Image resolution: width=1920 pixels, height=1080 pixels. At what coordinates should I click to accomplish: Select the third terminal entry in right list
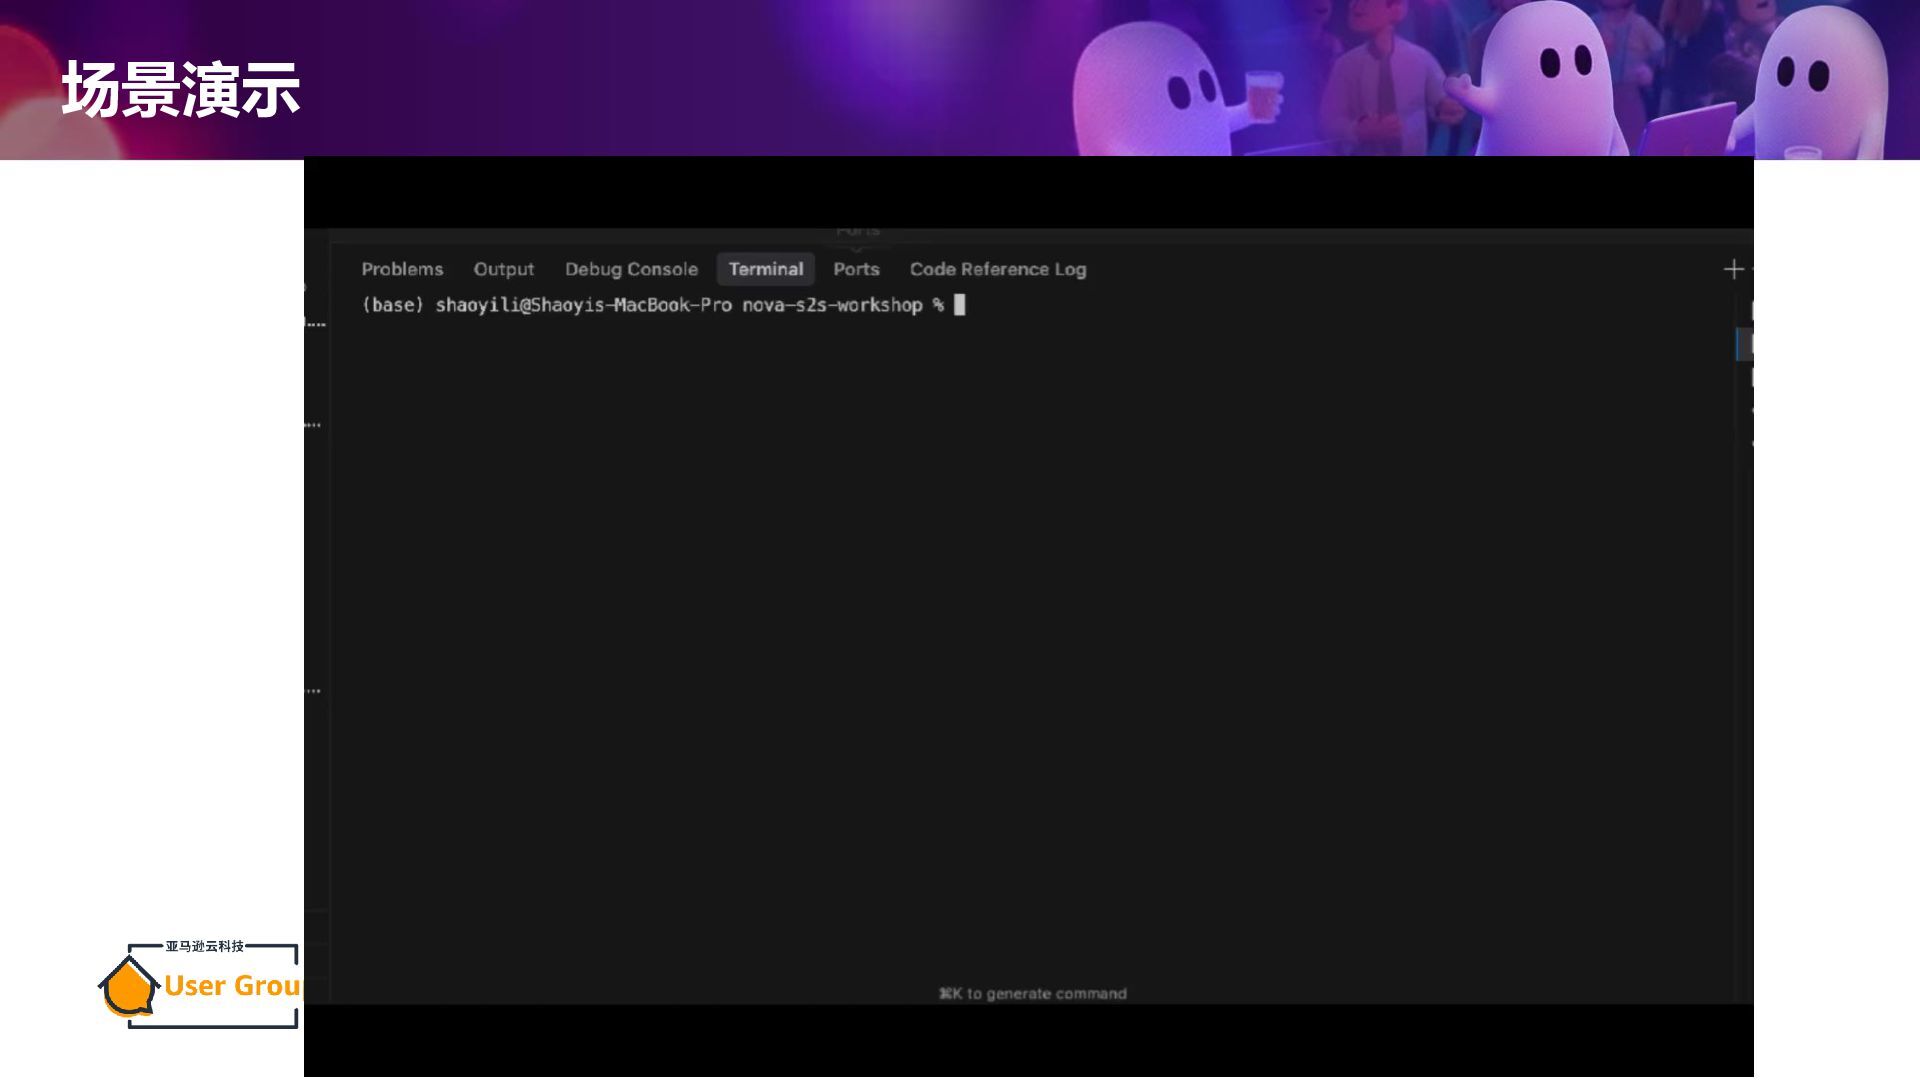coord(1750,378)
